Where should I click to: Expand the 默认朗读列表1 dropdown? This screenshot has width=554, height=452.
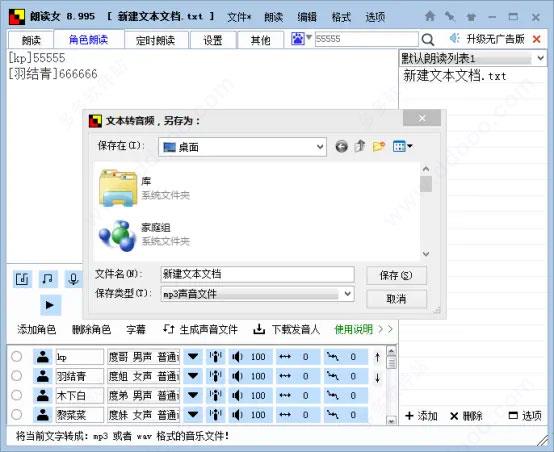click(x=541, y=58)
